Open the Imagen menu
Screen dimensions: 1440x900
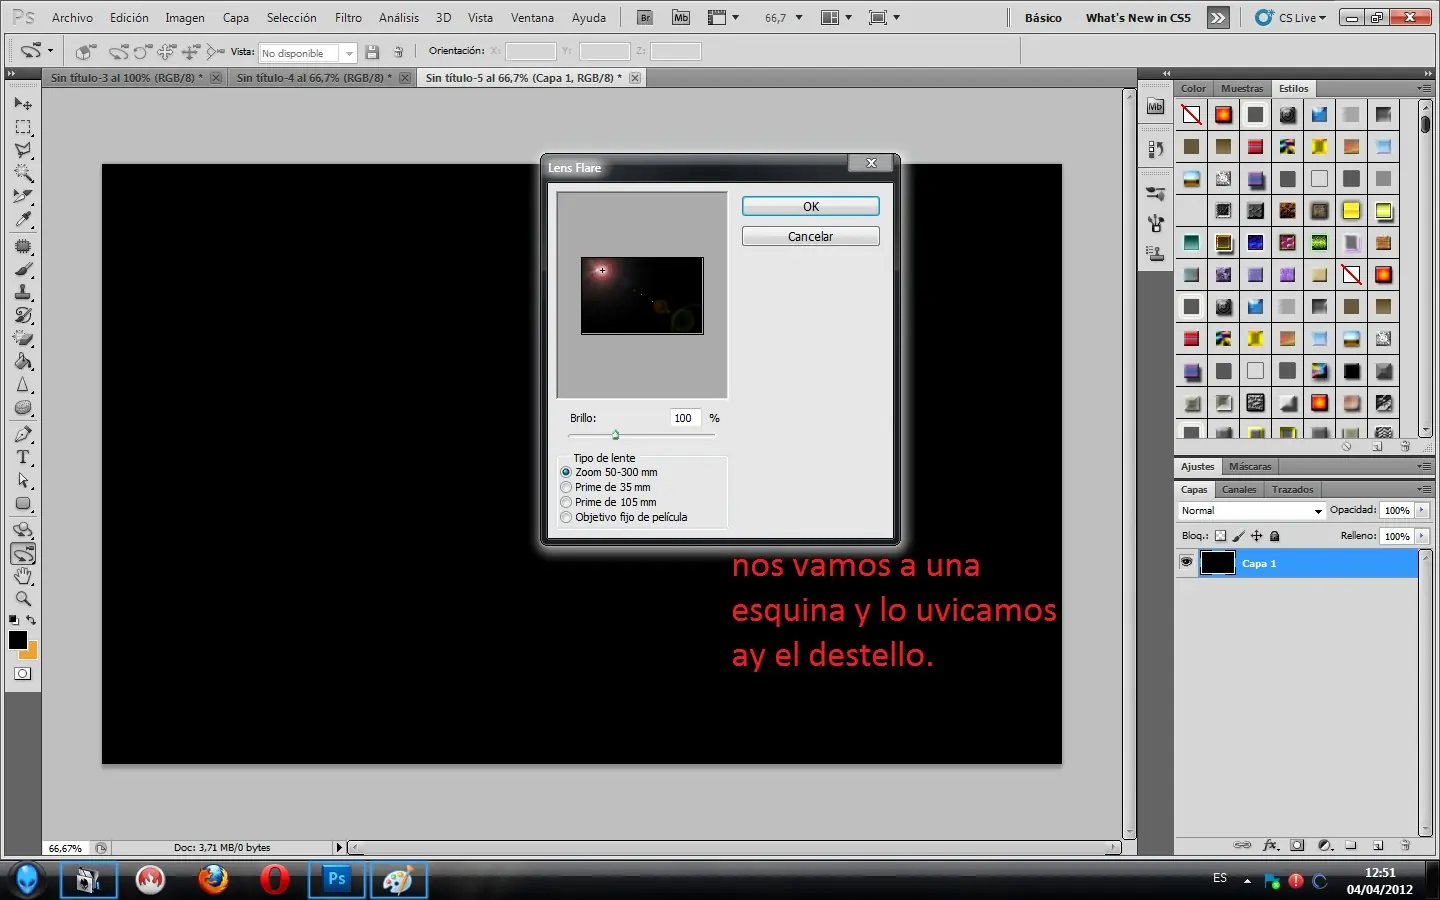coord(185,18)
